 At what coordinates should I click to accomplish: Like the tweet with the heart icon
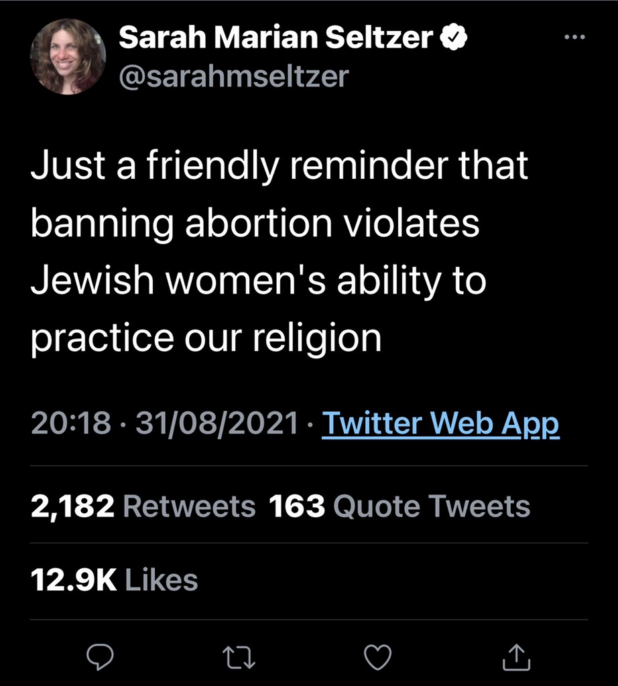pos(377,656)
